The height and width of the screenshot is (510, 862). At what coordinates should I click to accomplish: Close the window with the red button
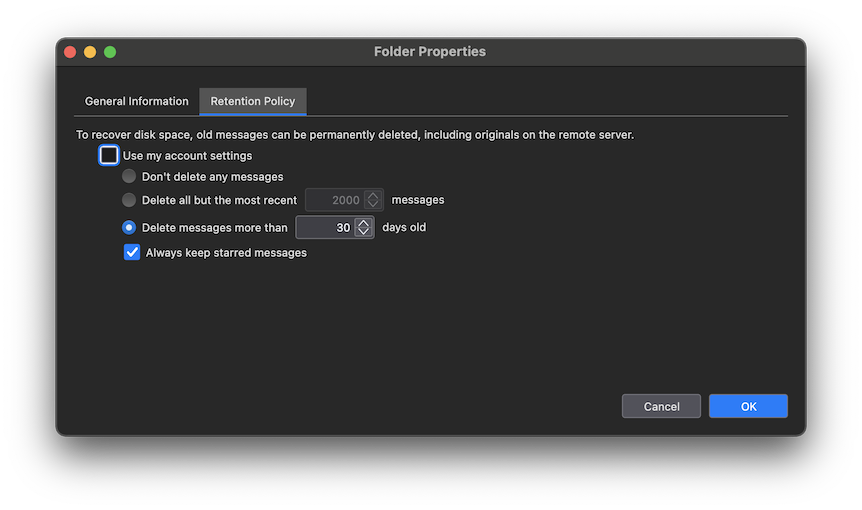[70, 52]
